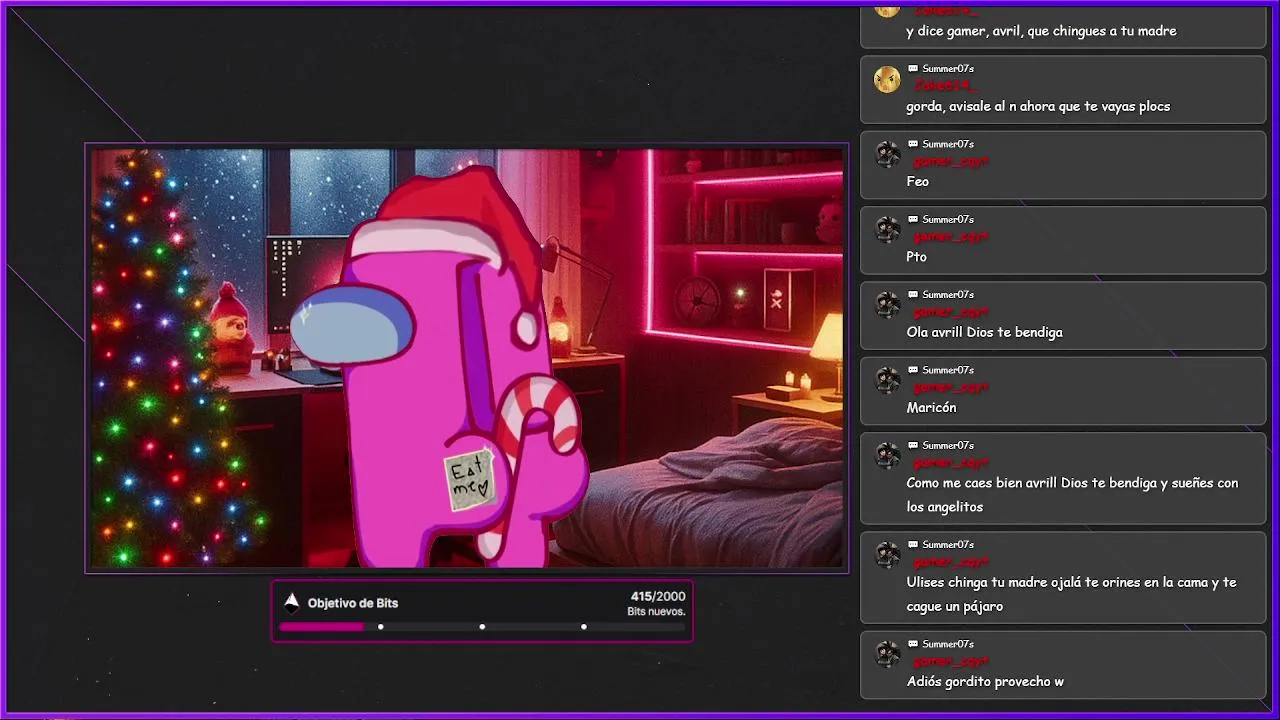Click the avatar beside "Ulises chinga tu madre" message
The image size is (1280, 720).
(x=887, y=555)
